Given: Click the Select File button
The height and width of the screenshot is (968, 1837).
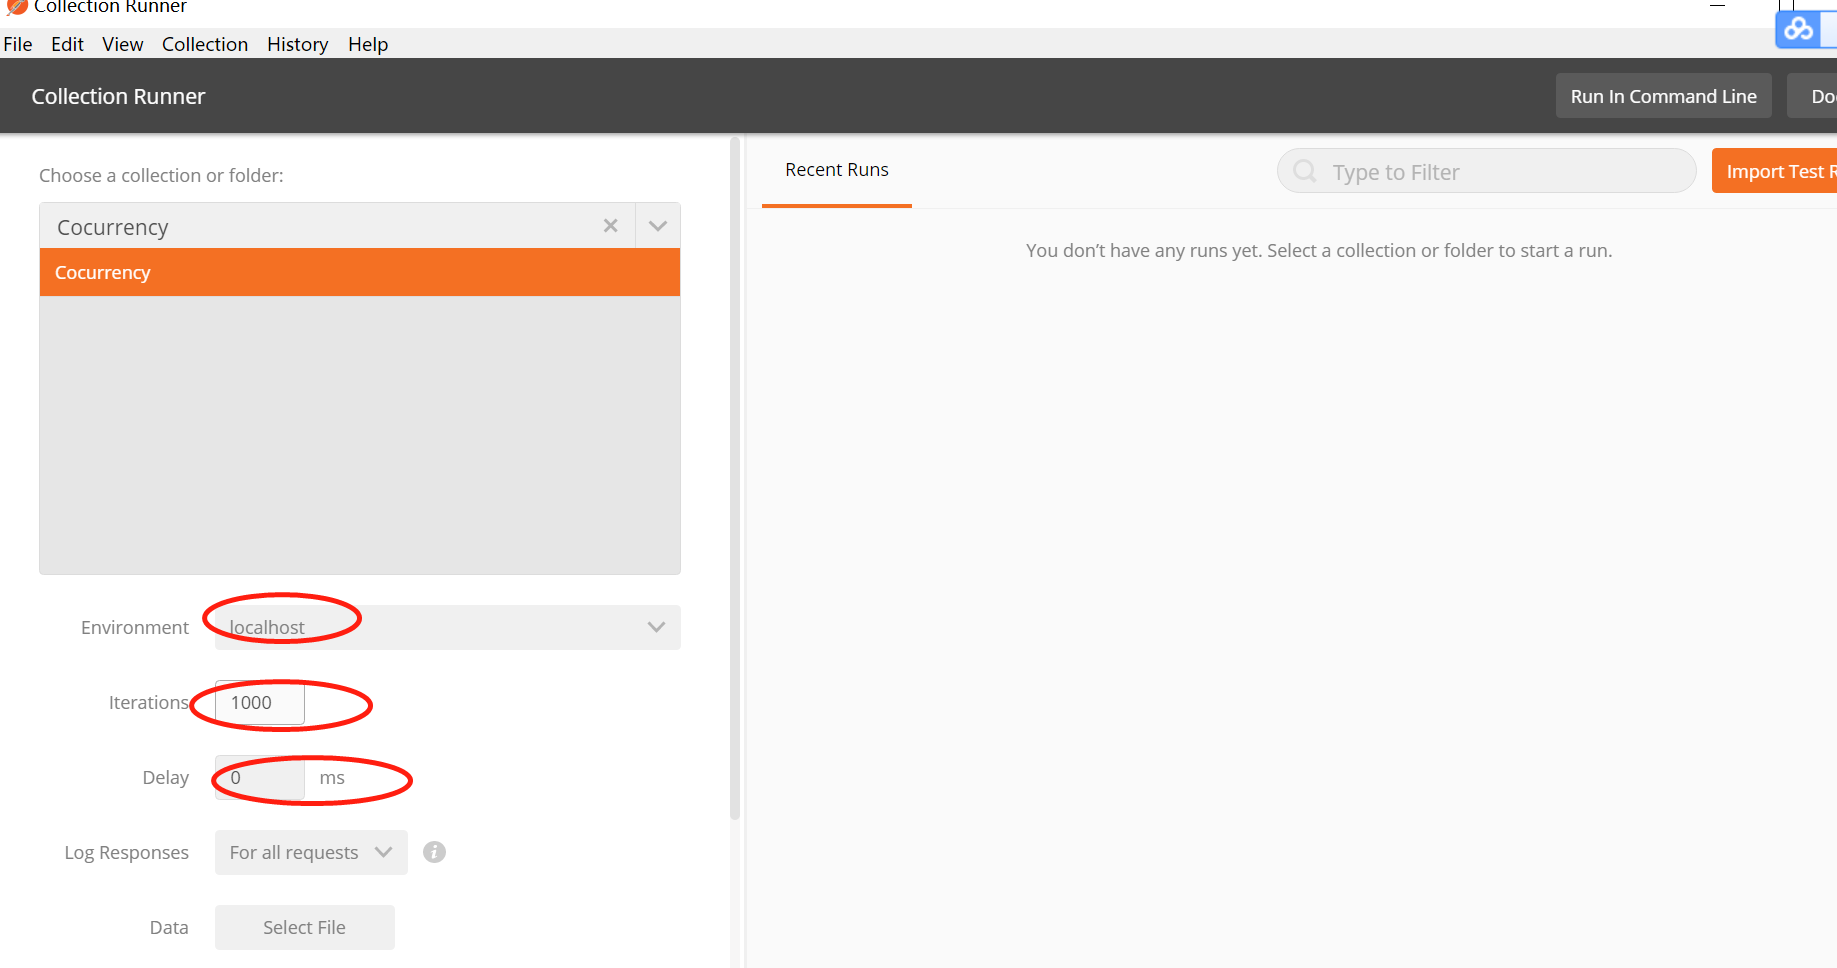Looking at the screenshot, I should coord(305,927).
